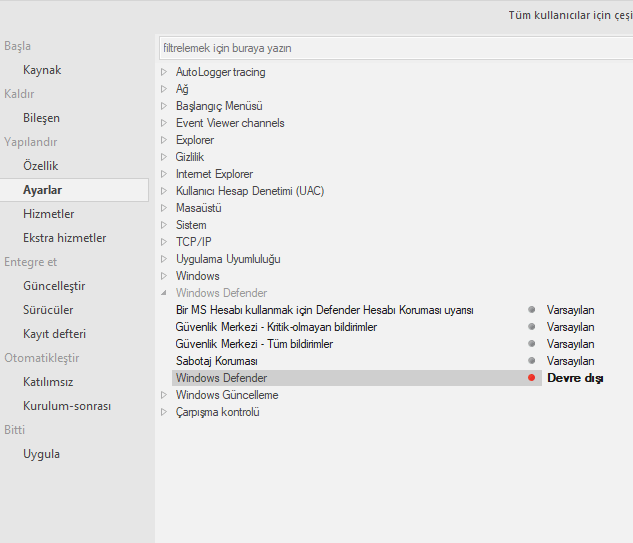Screen dimensions: 633x543
Task: Expand the Başlangıç Menüsü tree arrow
Action: [164, 106]
